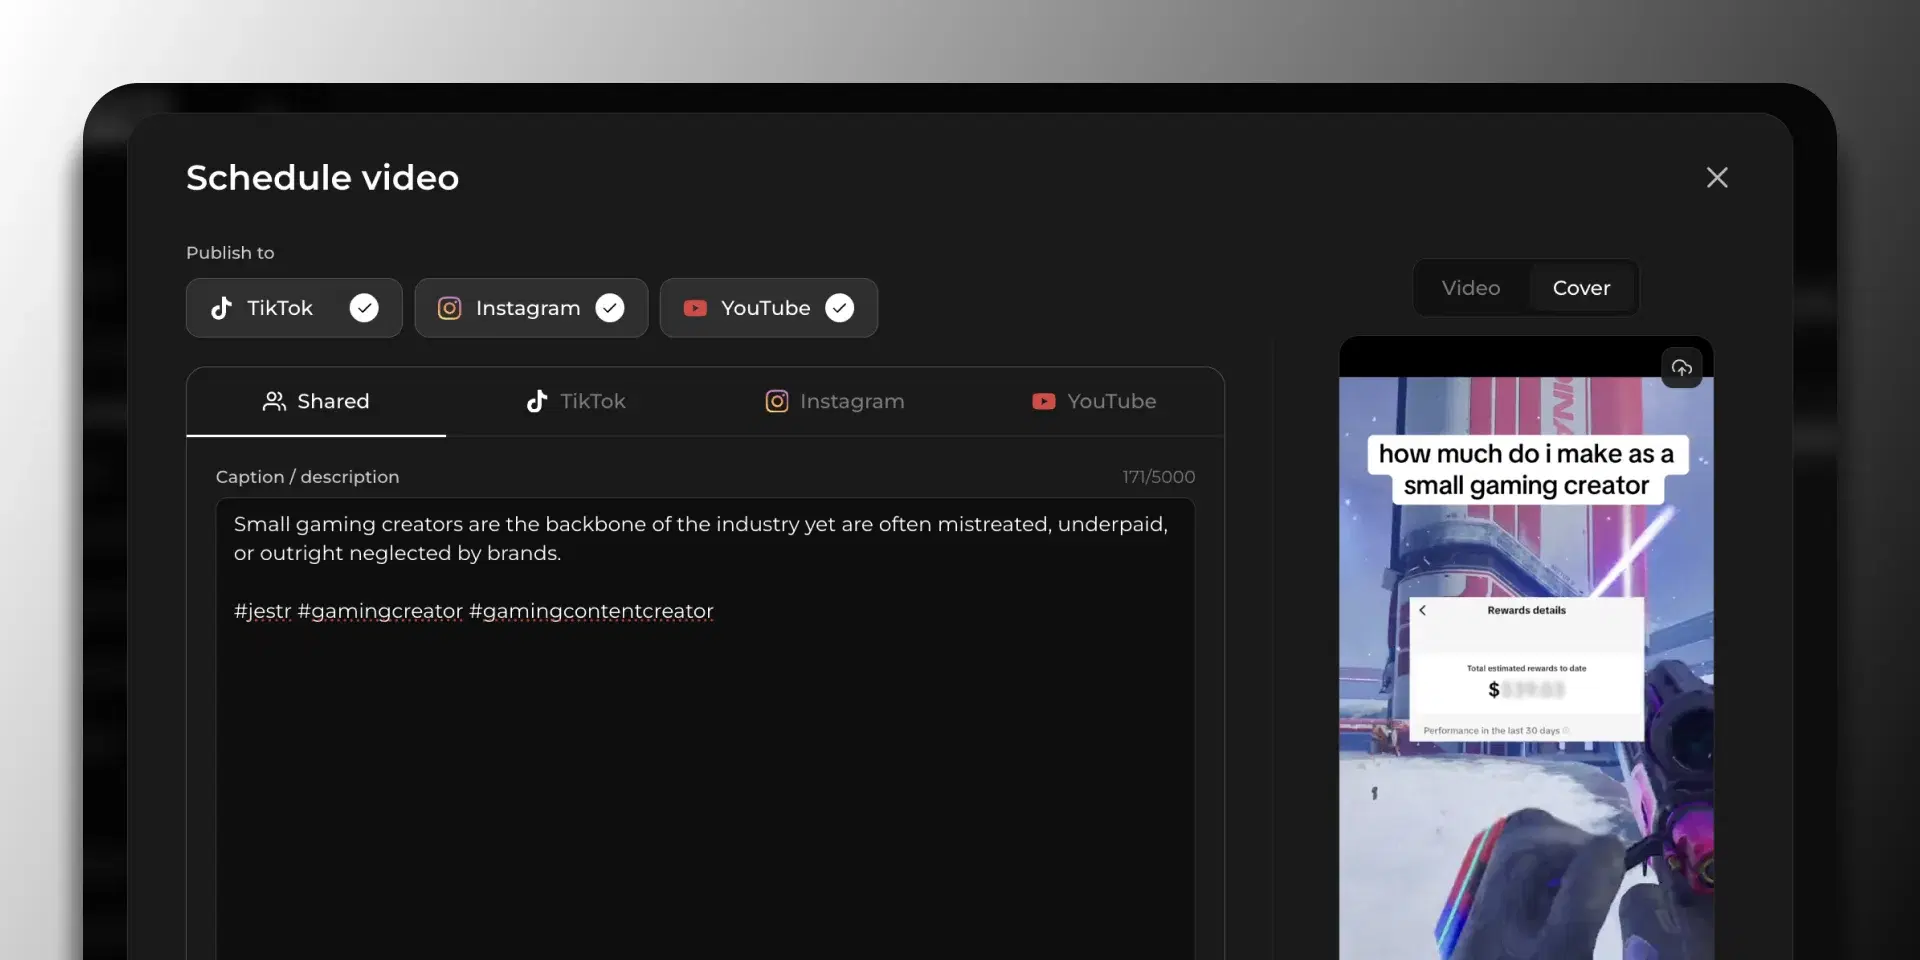Click the Publish to label
1920x960 pixels.
coord(230,253)
